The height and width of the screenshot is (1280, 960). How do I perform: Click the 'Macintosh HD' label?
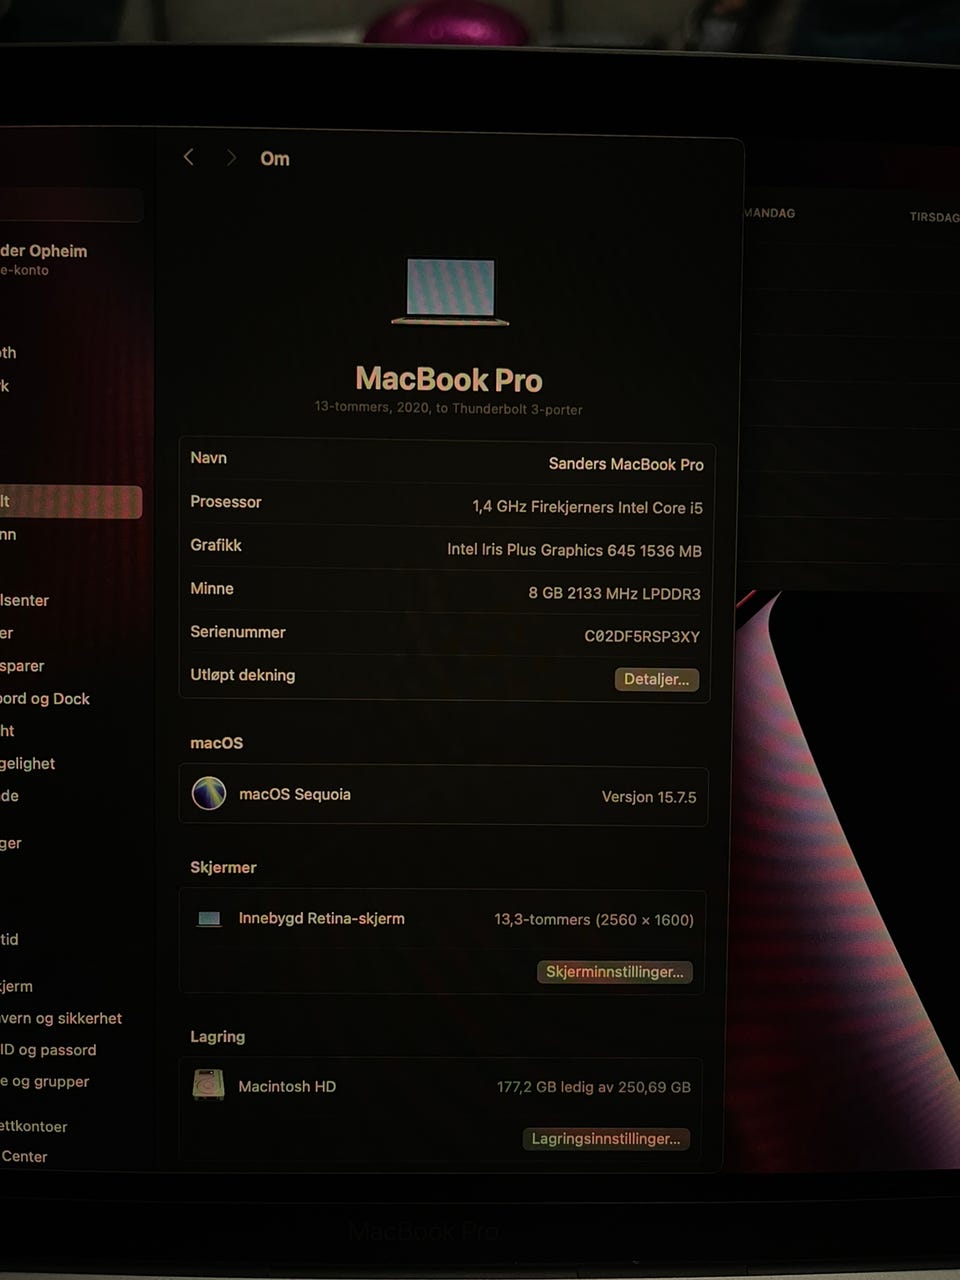tap(287, 1086)
